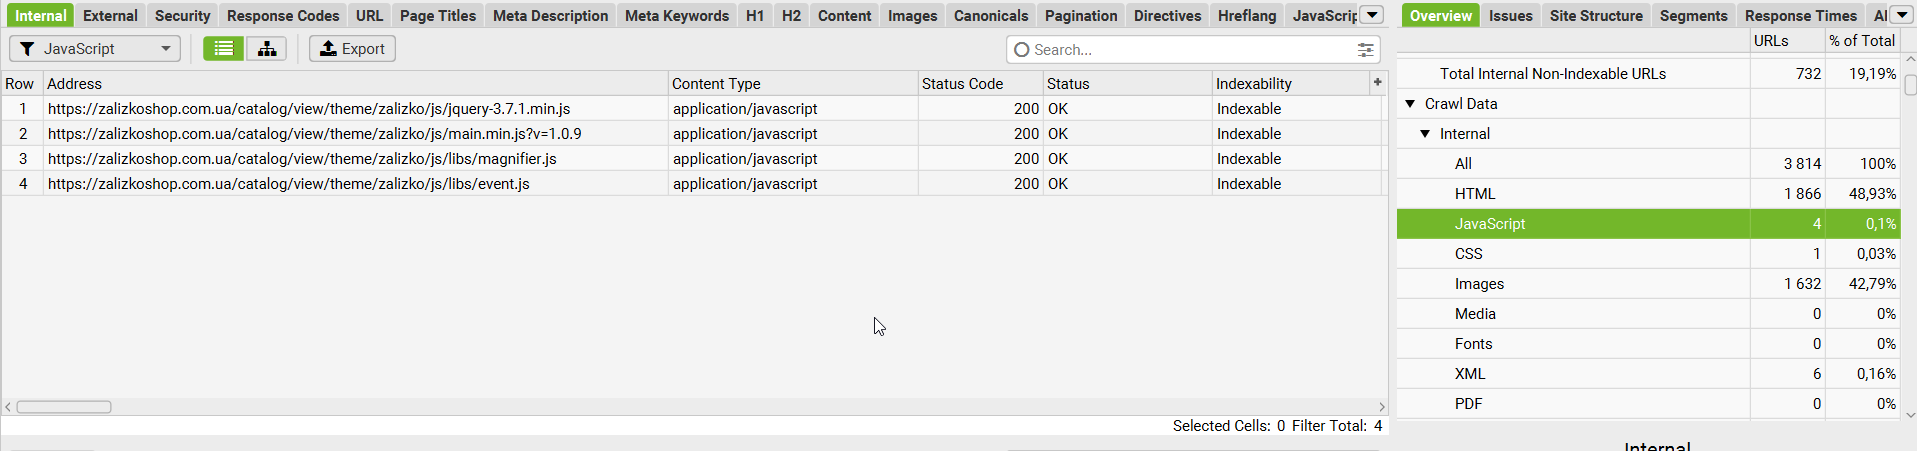The height and width of the screenshot is (451, 1917).
Task: Click the funnel filter icon
Action: point(27,49)
